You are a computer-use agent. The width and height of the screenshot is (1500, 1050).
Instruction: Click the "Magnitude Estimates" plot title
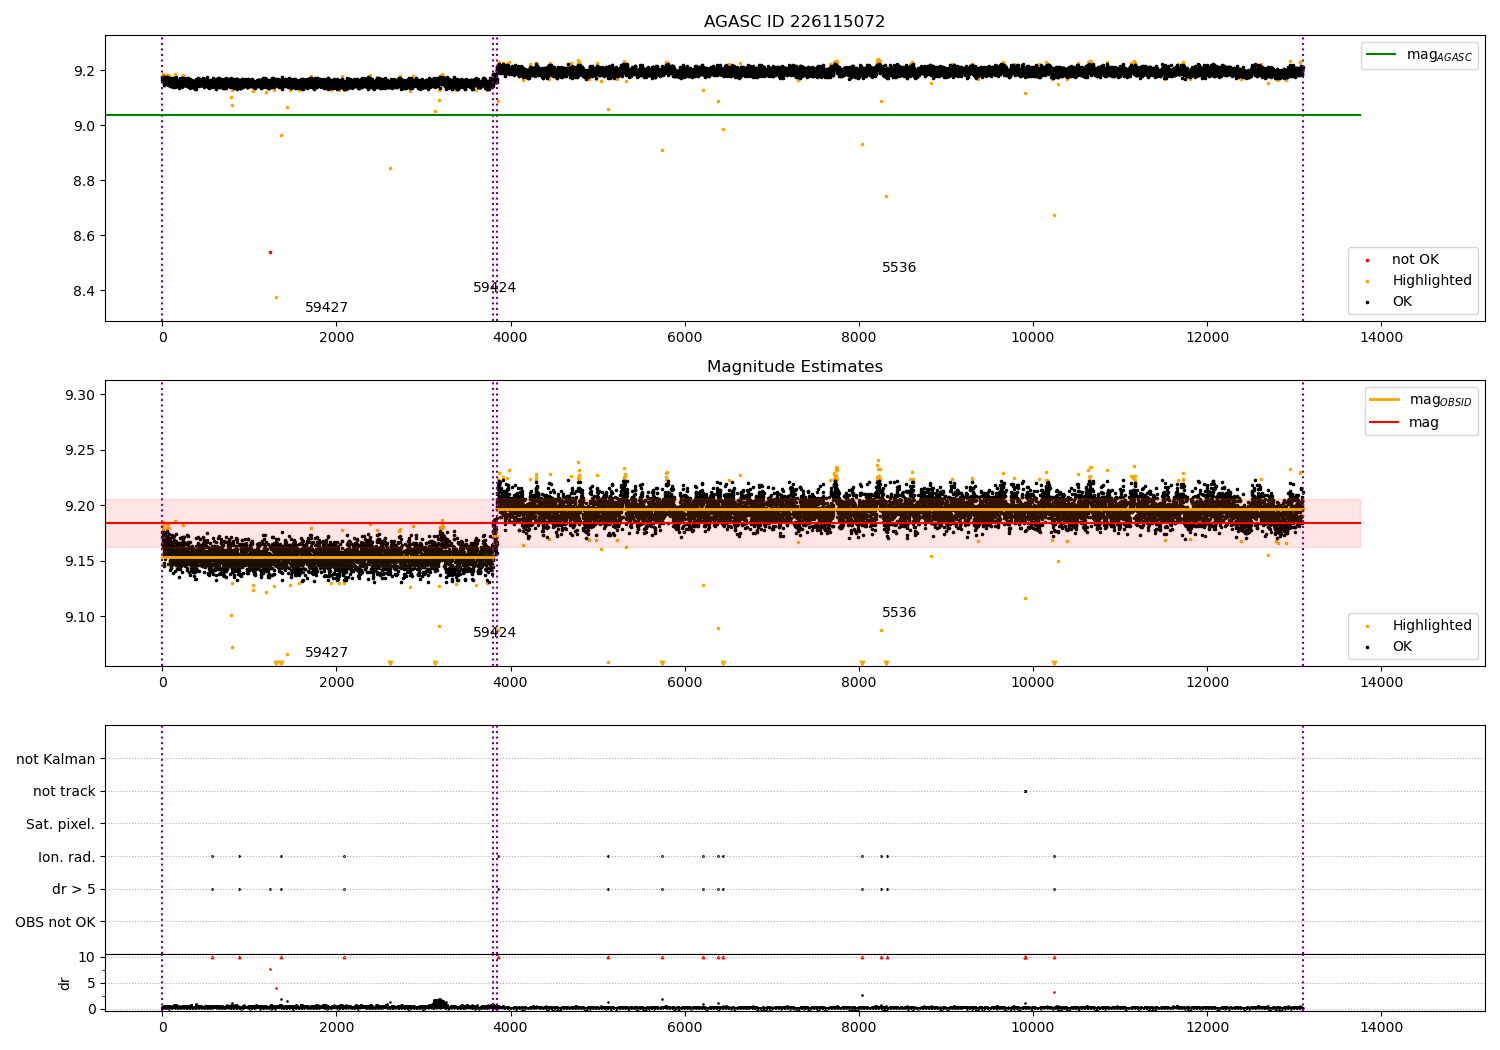[794, 367]
